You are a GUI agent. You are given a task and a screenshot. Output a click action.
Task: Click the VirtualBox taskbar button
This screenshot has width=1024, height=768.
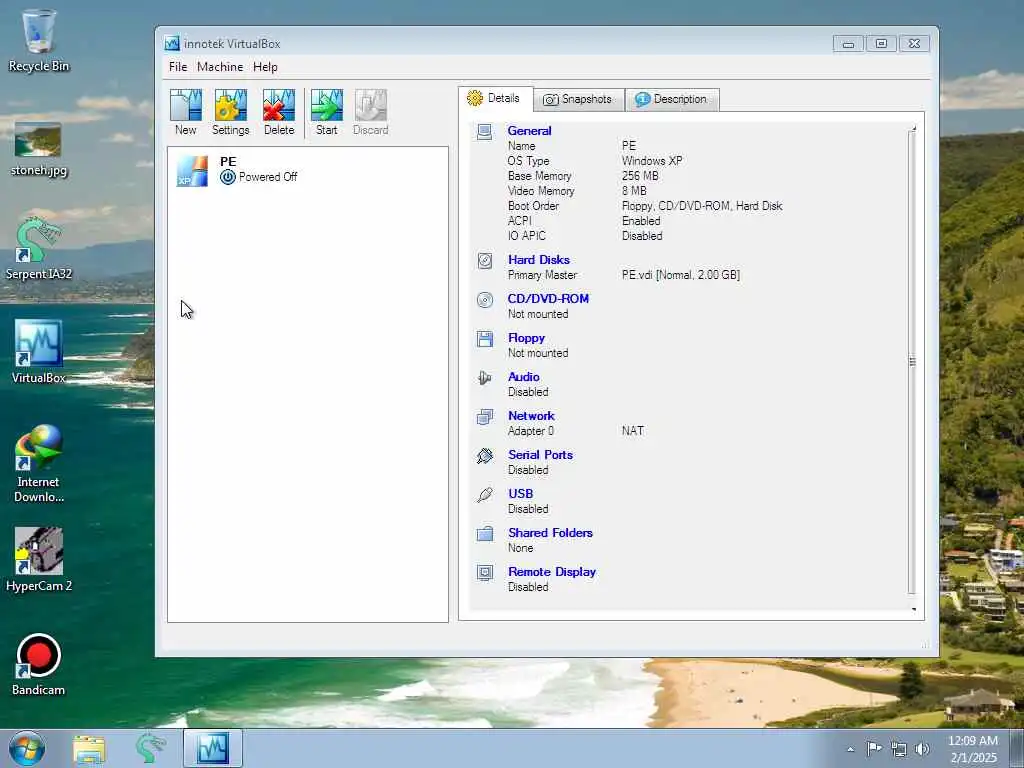(x=213, y=748)
